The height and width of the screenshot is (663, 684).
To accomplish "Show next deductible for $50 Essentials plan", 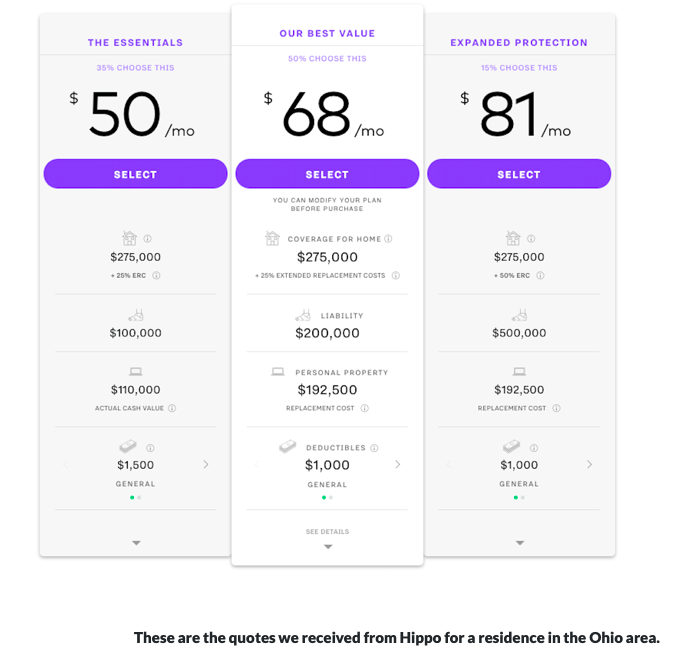I will [x=206, y=465].
